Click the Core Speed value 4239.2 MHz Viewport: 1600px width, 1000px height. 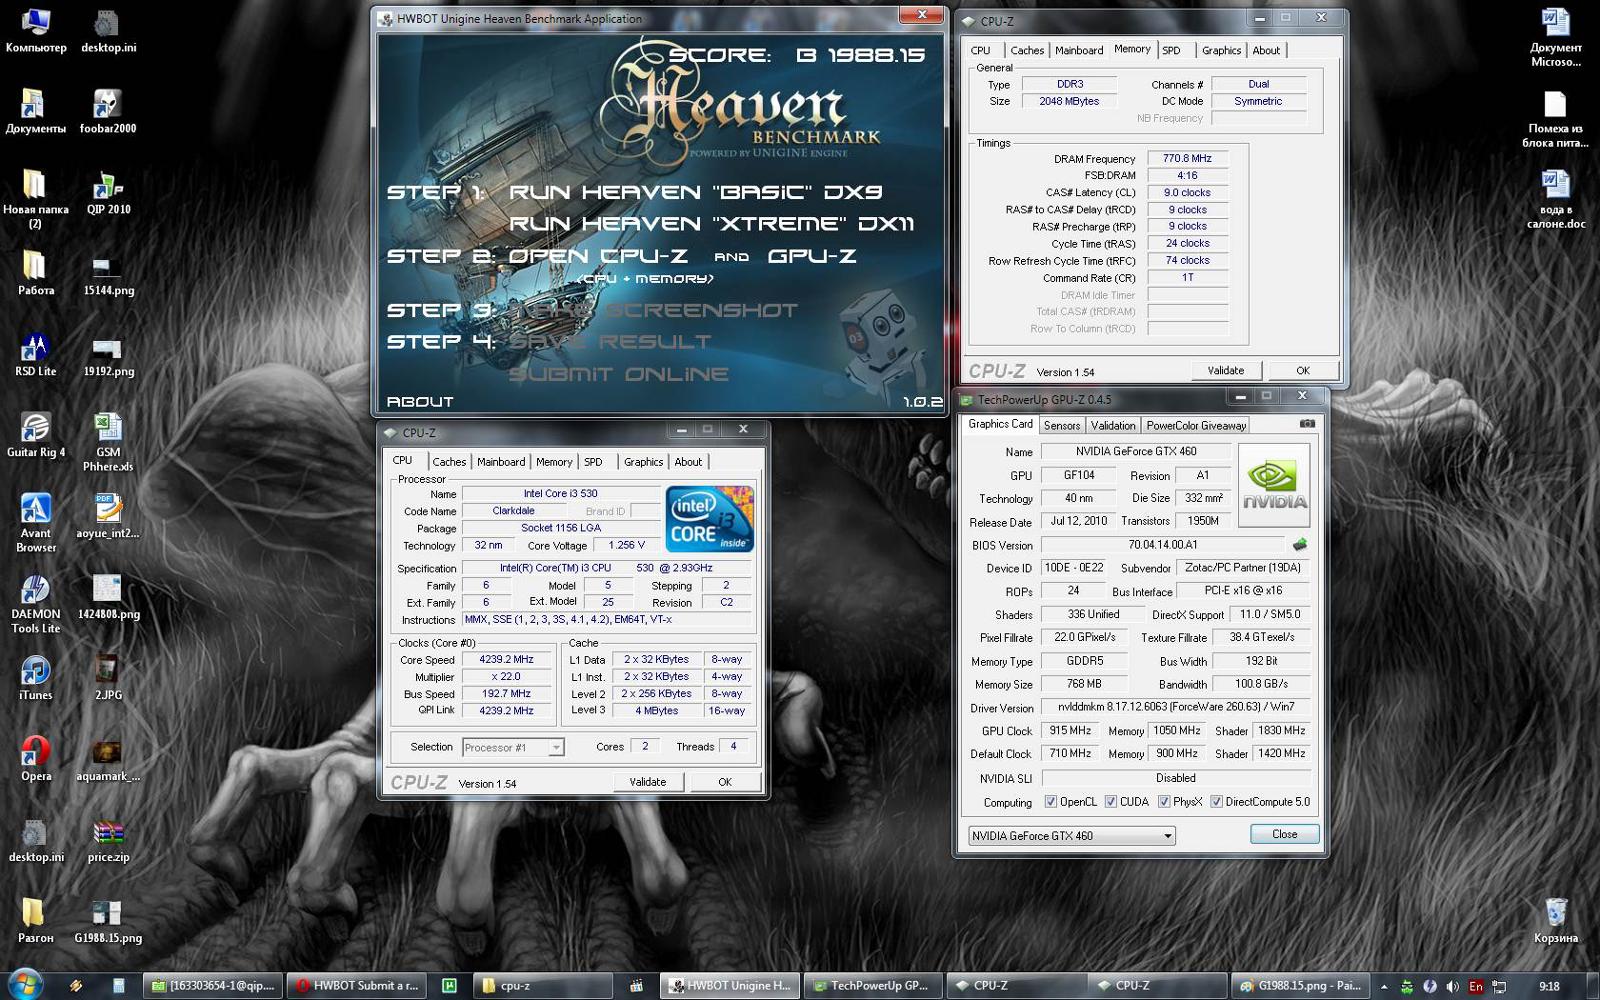coord(506,660)
